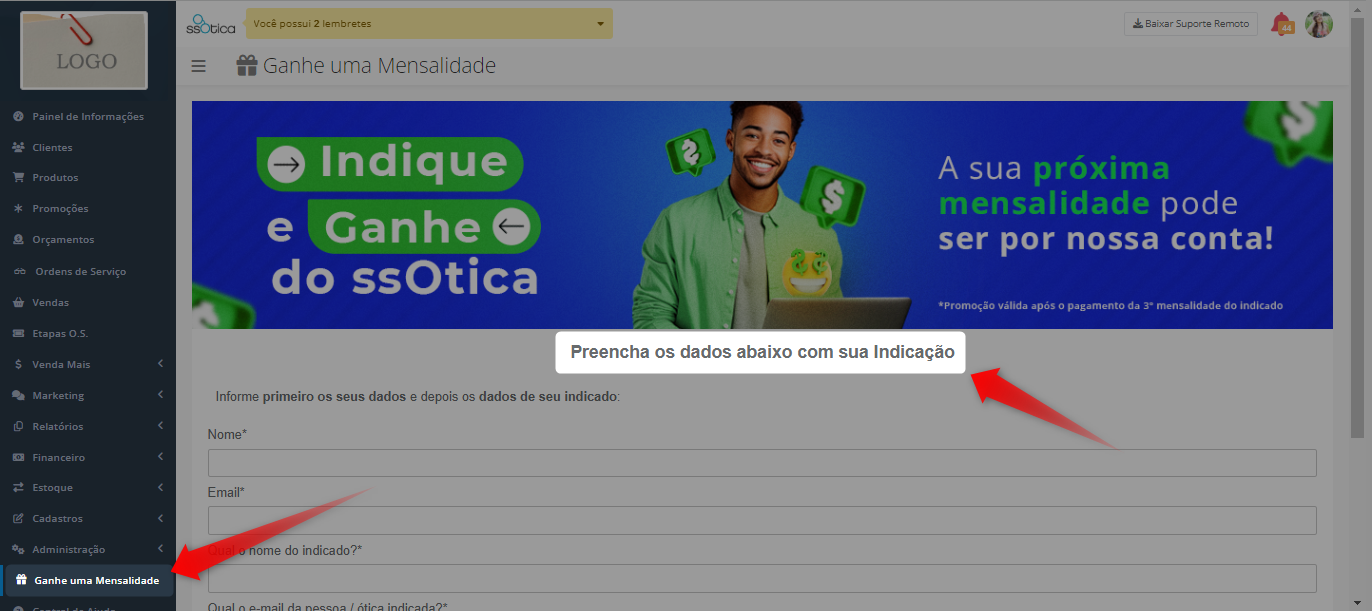Click Baixar Suporte Remoto button
This screenshot has width=1372, height=611.
(x=1191, y=24)
